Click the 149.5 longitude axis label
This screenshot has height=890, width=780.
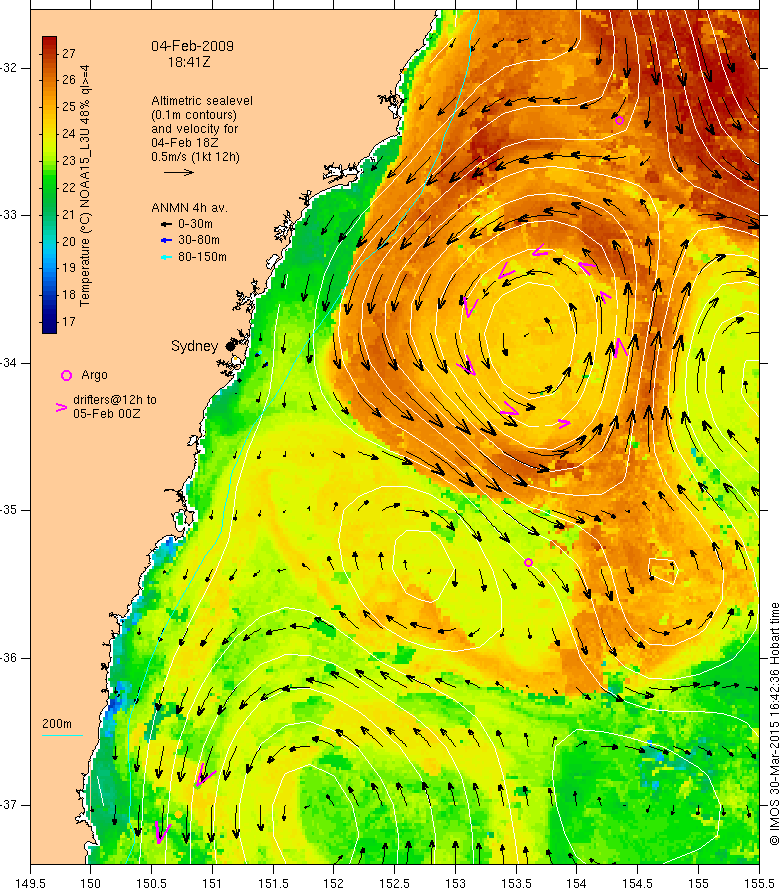coord(30,883)
